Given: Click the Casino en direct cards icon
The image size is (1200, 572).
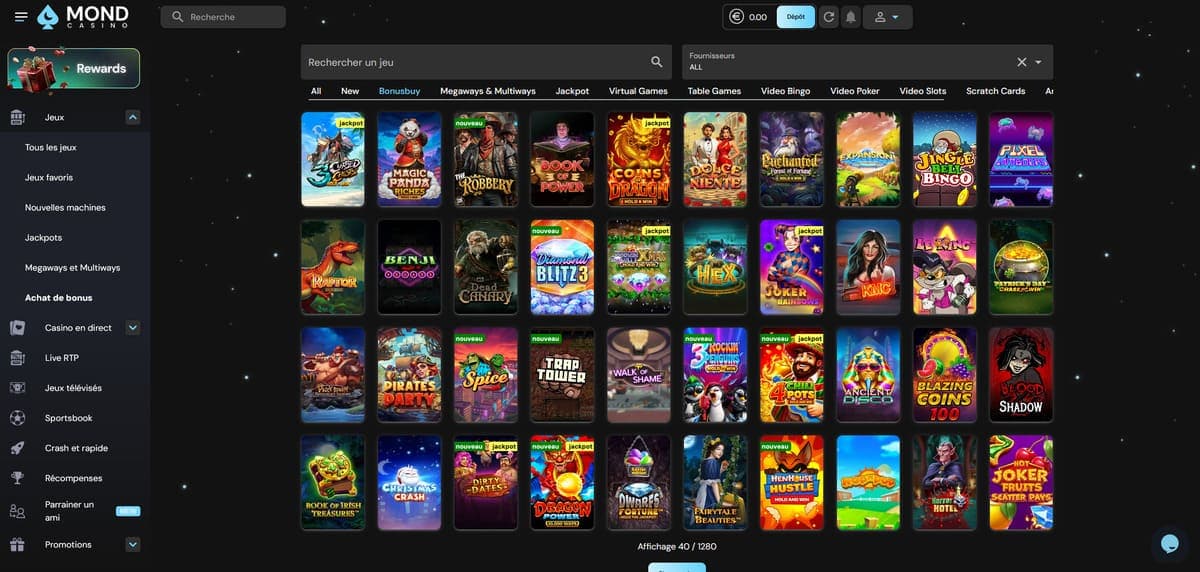Looking at the screenshot, I should pos(17,327).
